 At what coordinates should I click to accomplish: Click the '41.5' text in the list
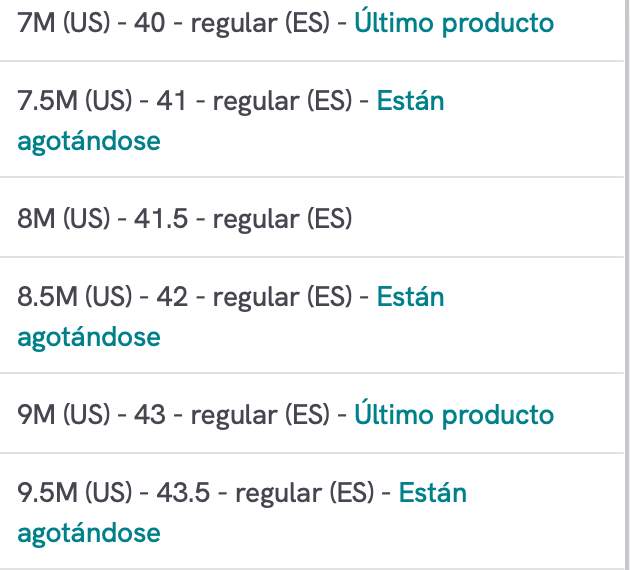[x=161, y=219]
